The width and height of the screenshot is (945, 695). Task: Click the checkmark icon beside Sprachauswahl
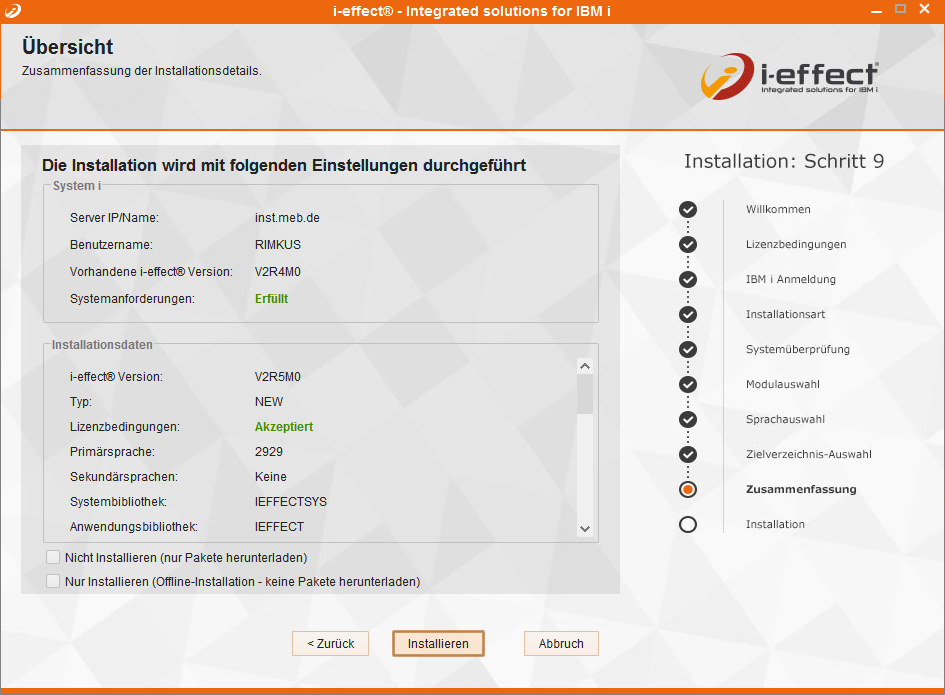click(688, 419)
